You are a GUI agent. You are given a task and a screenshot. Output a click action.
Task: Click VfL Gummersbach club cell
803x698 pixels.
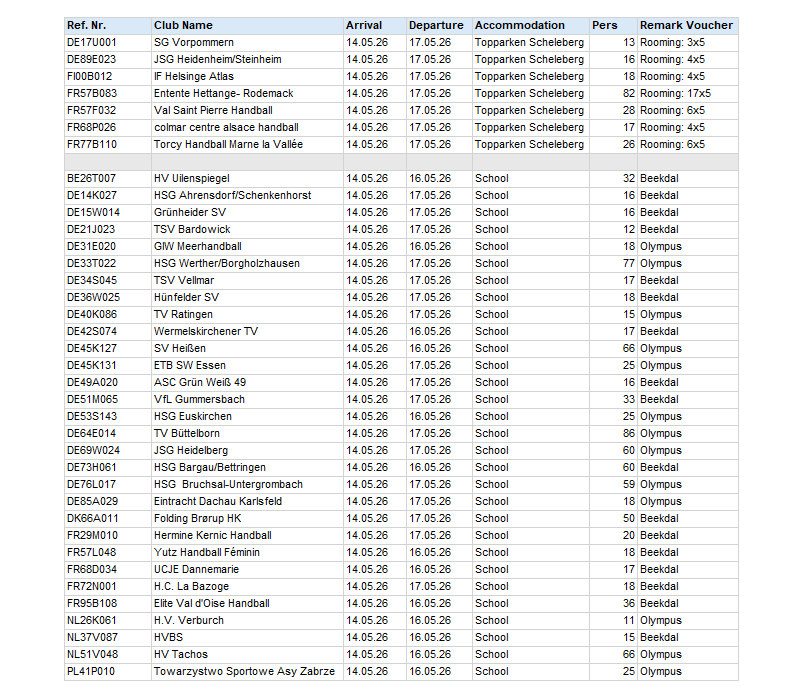(247, 399)
